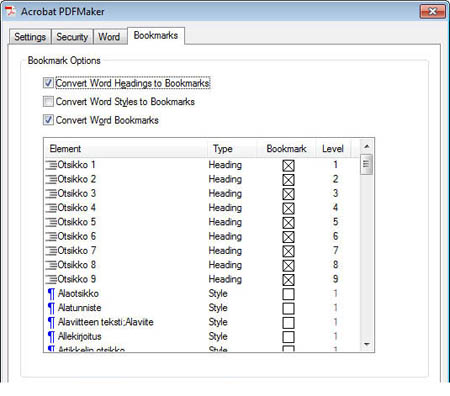The width and height of the screenshot is (450, 396).
Task: Switch to the Settings tab
Action: 30,37
